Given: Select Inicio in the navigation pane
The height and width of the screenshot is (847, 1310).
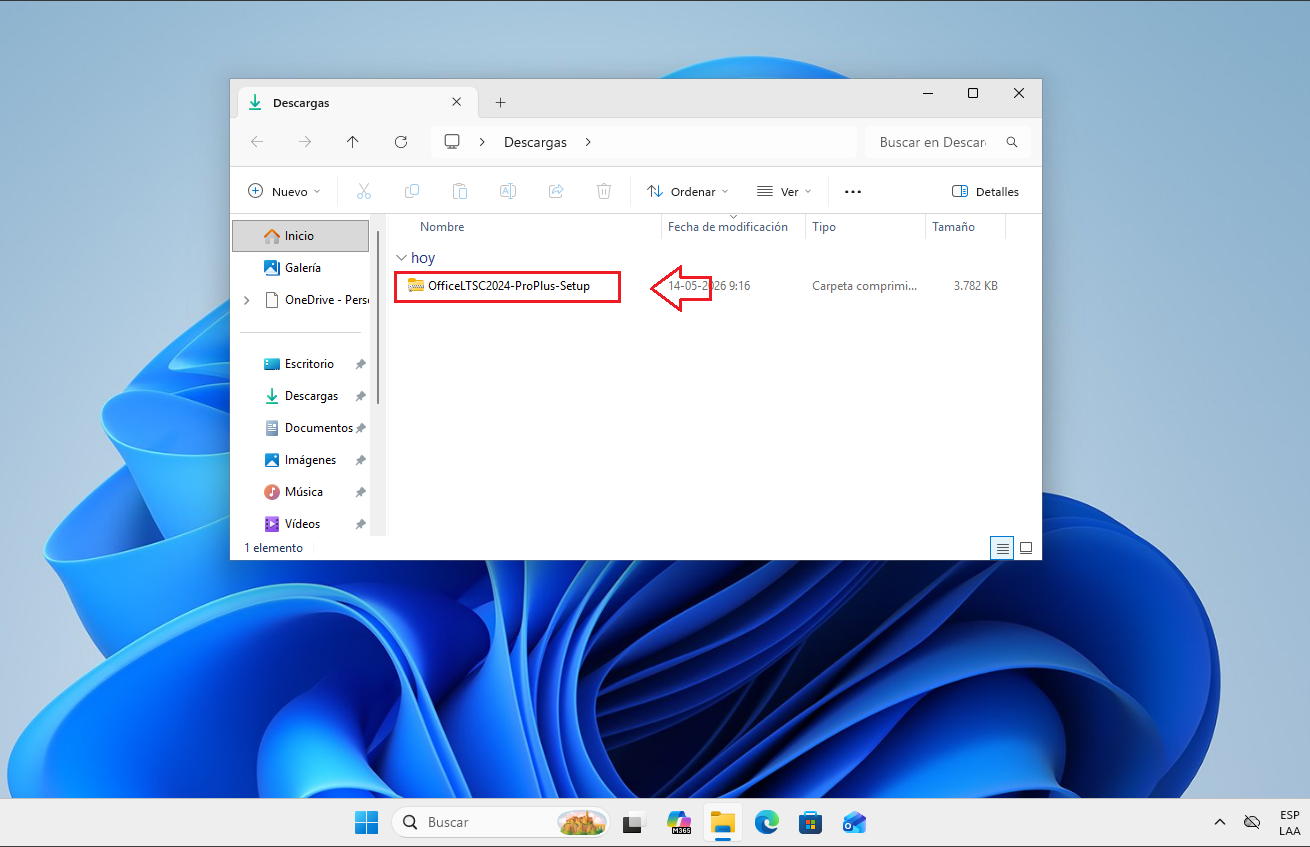Looking at the screenshot, I should pos(301,236).
